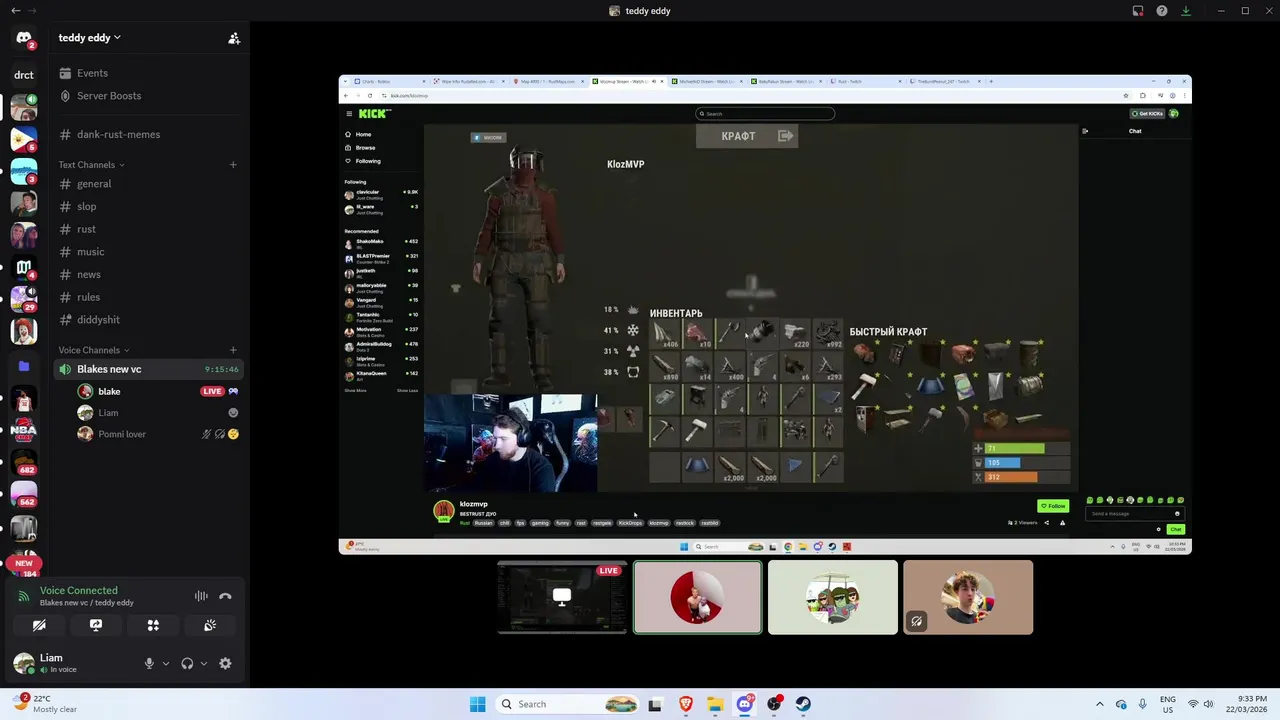Open Brave browser from taskbar

(x=685, y=704)
